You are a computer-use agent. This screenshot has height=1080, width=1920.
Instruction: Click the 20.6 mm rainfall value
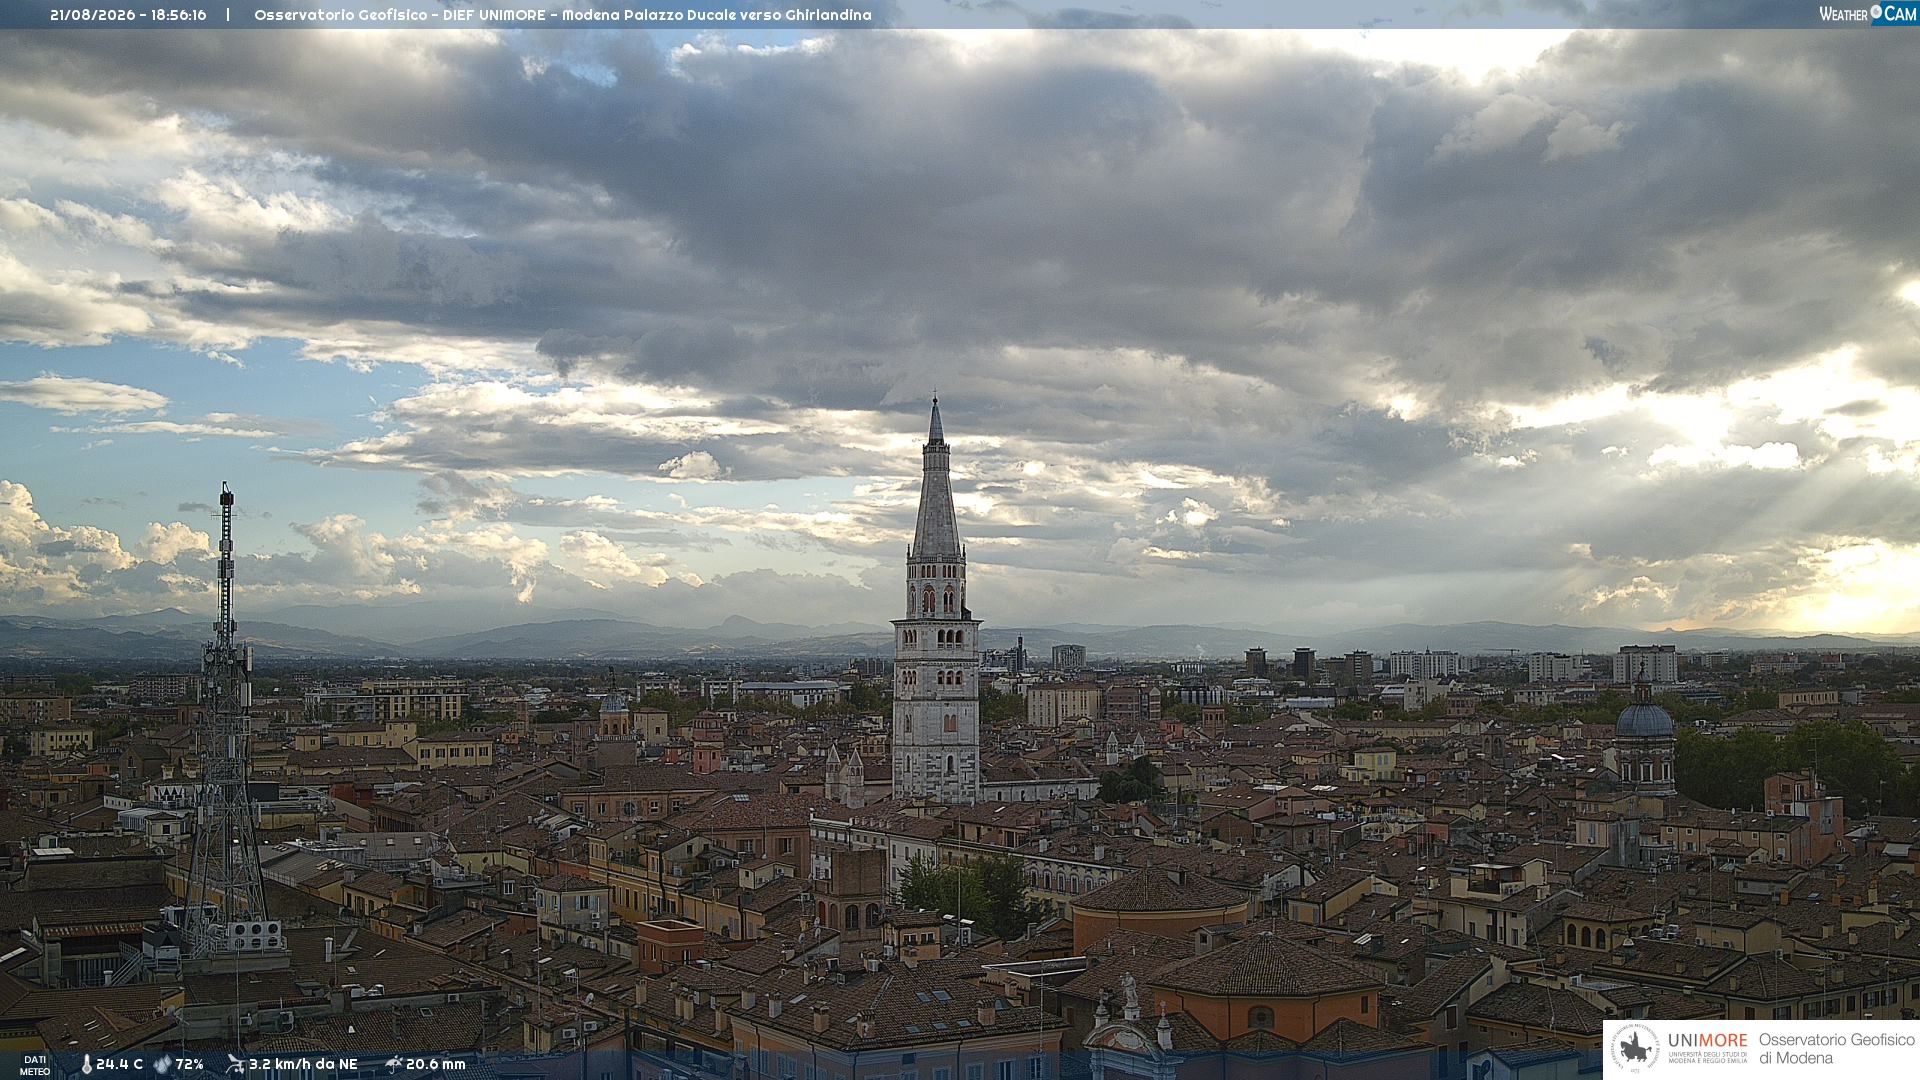pos(436,1065)
